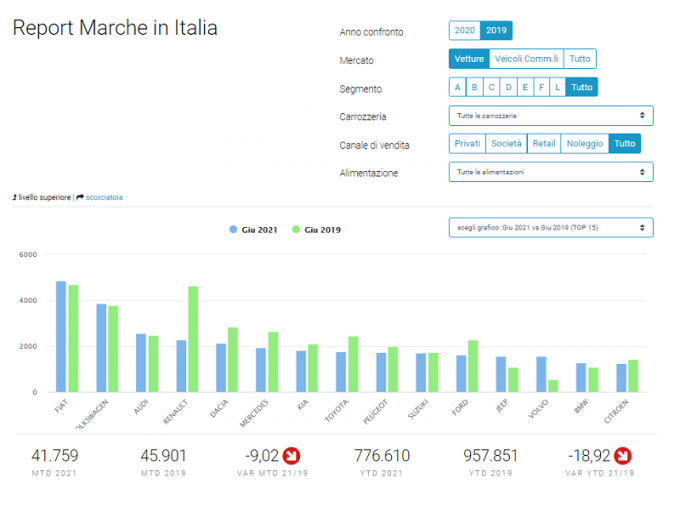Screen dimensions: 680x512
Task: Select 2019 as comparison year
Action: (x=496, y=30)
